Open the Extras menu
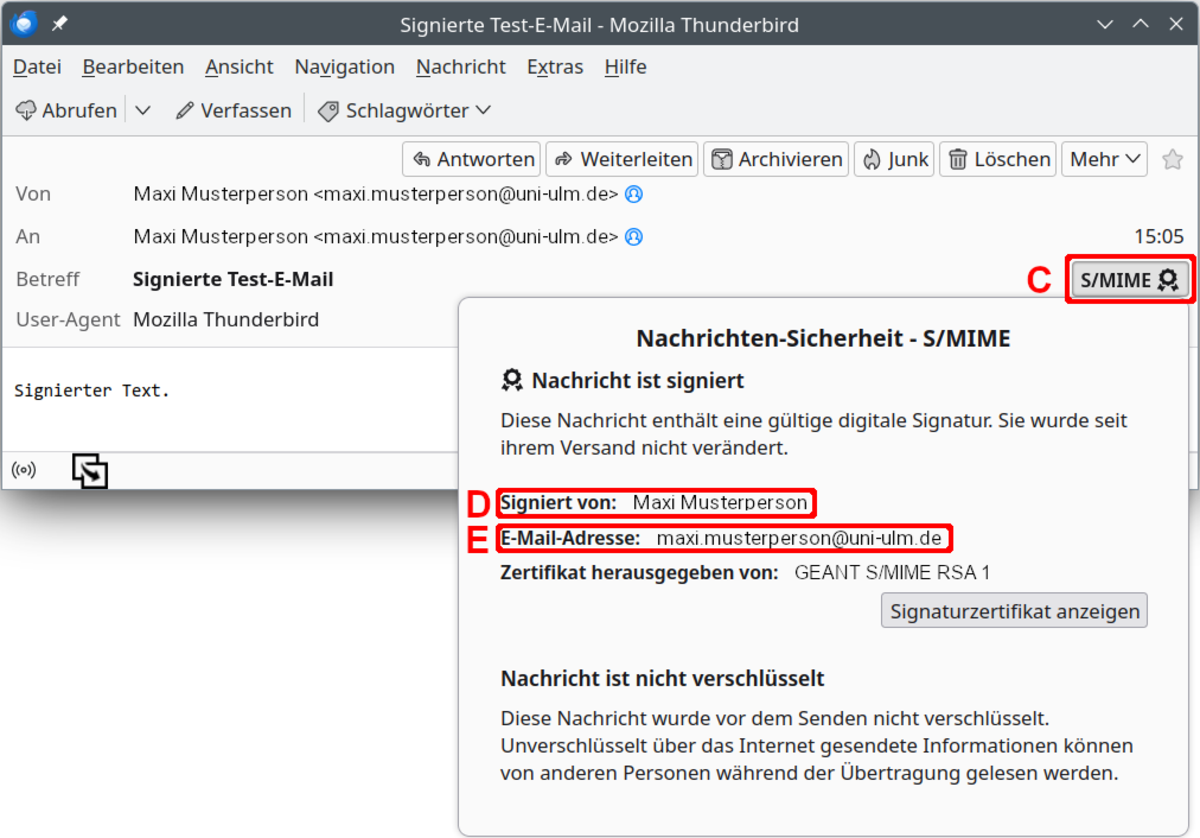This screenshot has width=1200, height=838. coord(555,67)
